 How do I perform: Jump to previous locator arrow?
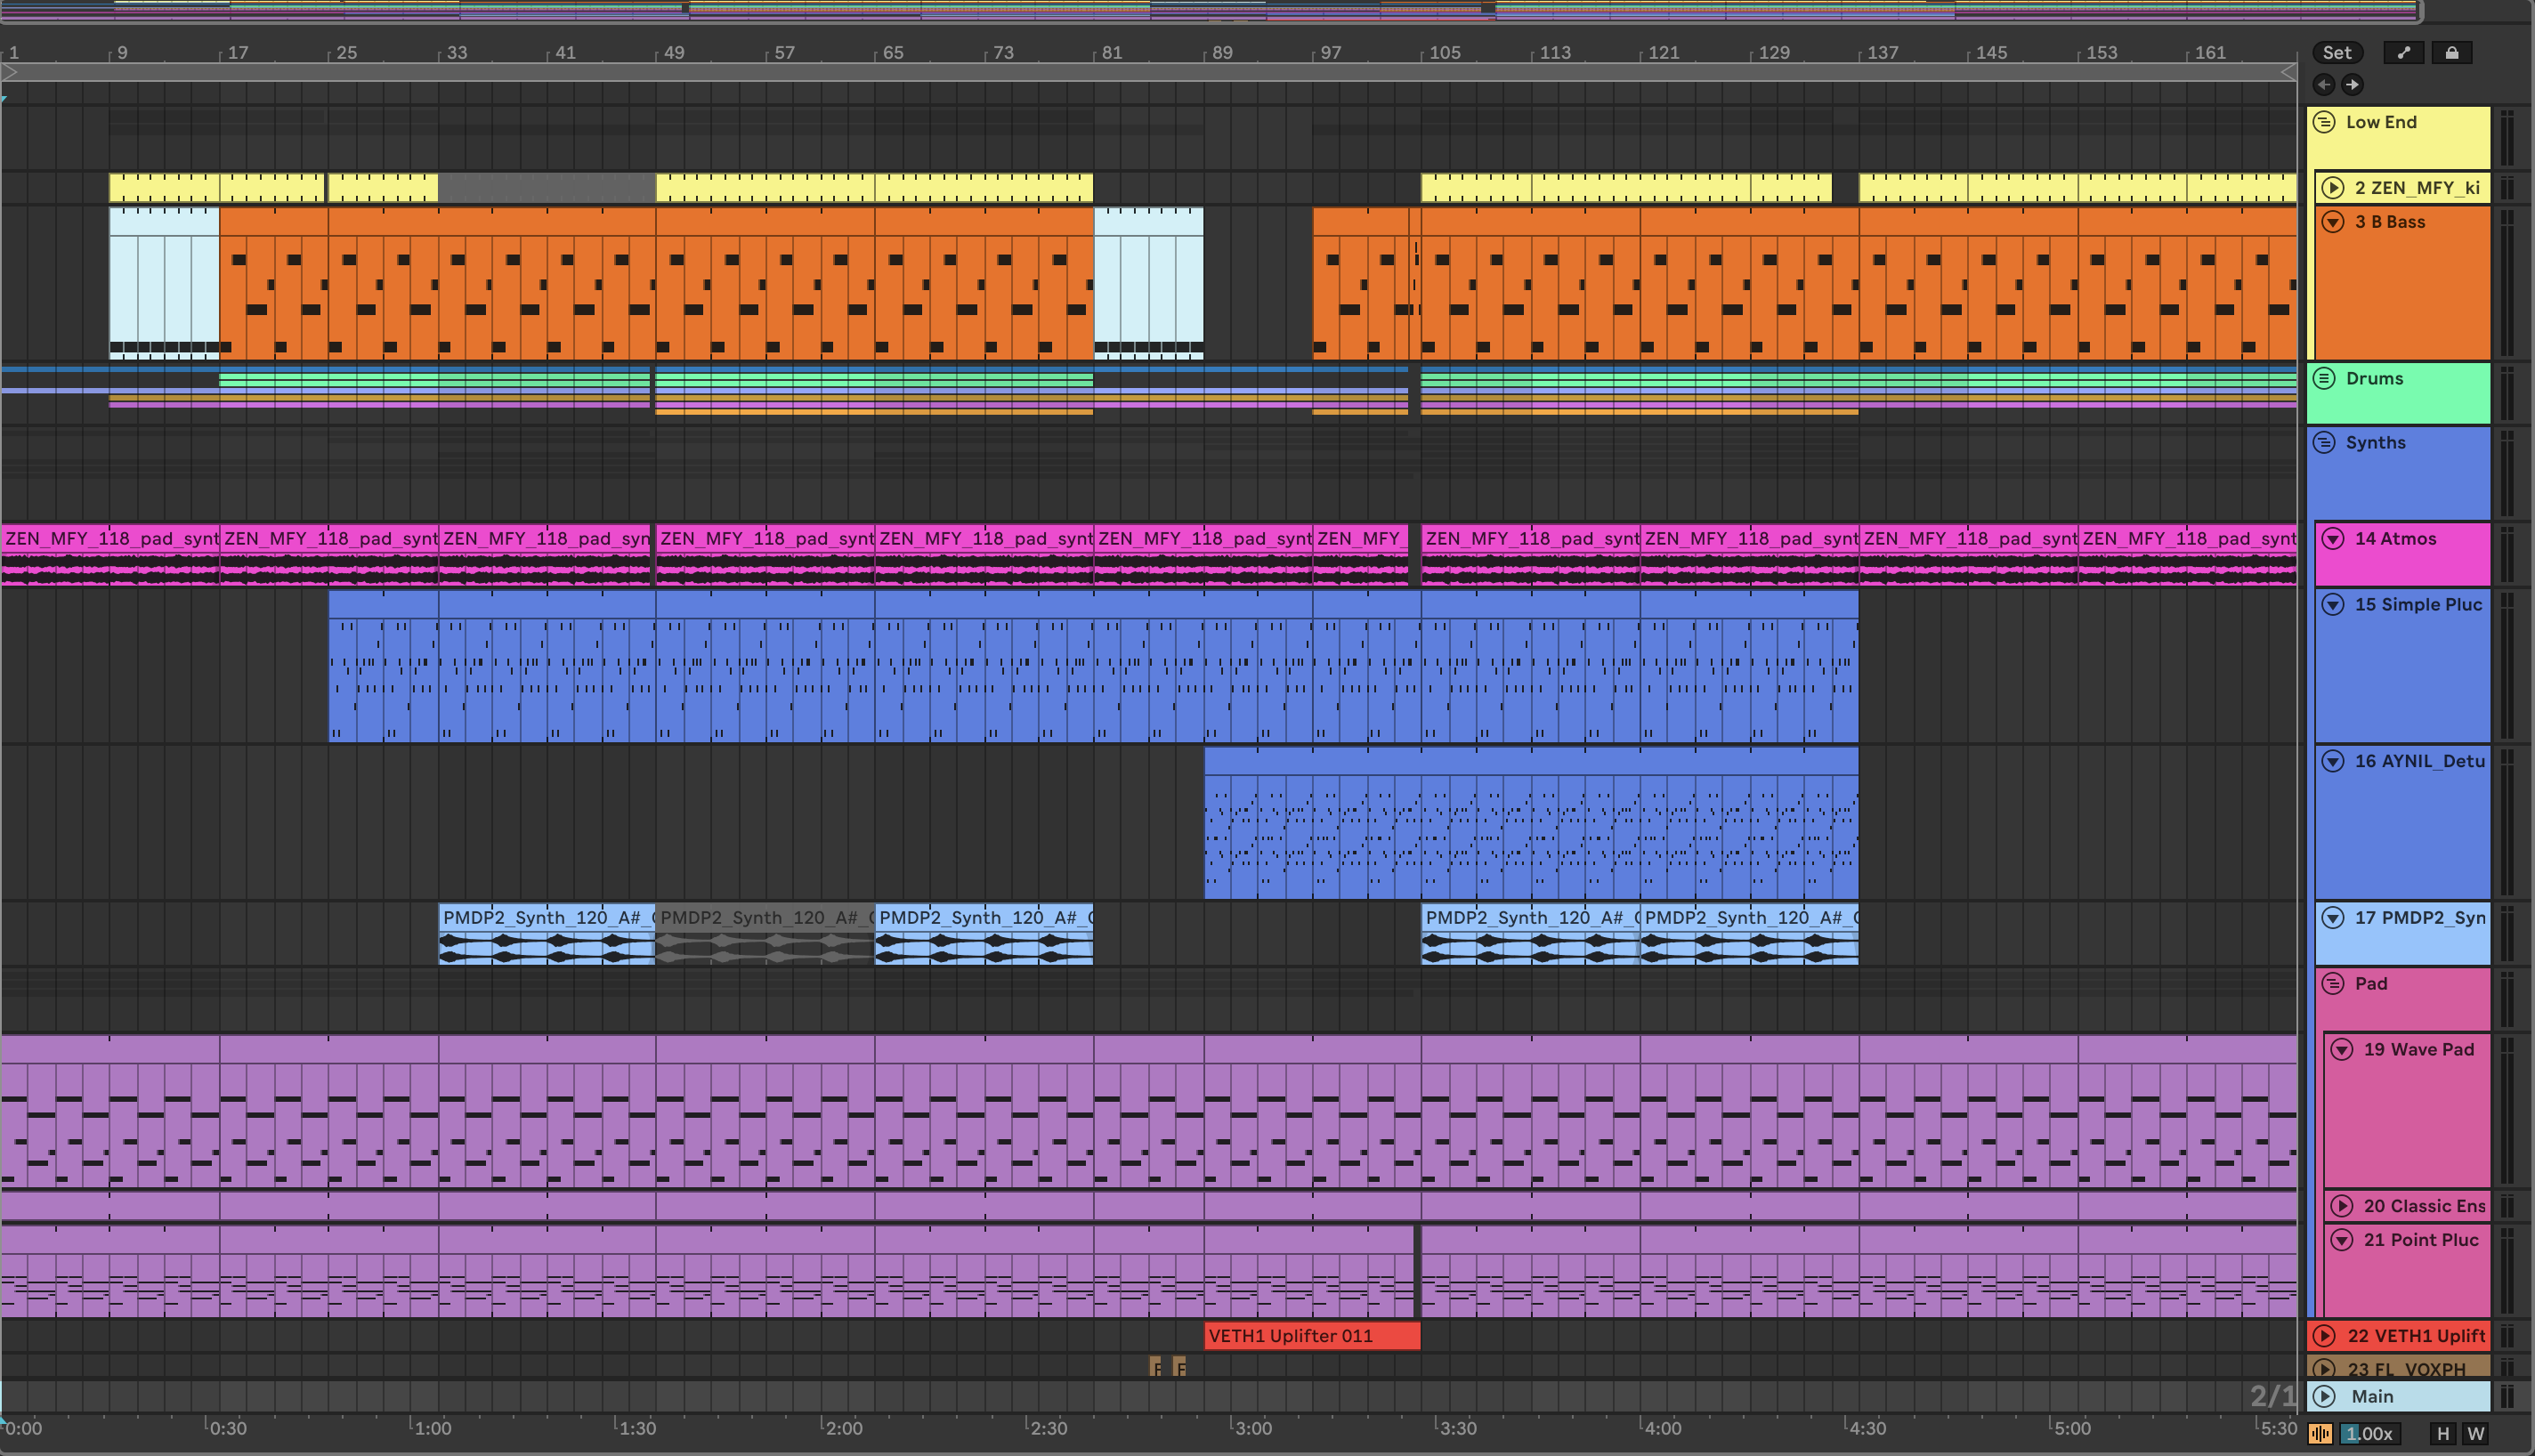pyautogui.click(x=2324, y=85)
